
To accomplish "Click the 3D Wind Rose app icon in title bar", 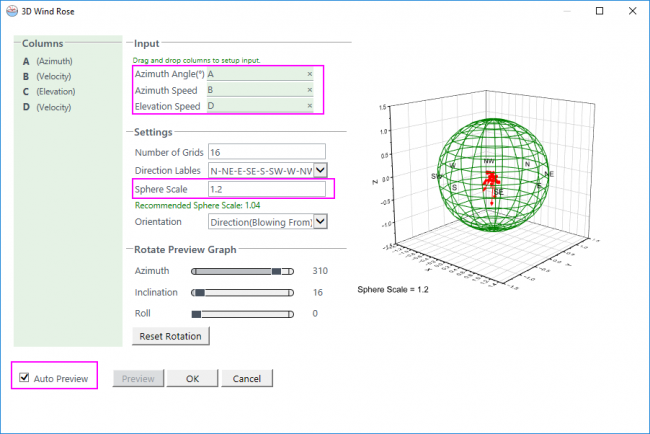I will point(12,11).
